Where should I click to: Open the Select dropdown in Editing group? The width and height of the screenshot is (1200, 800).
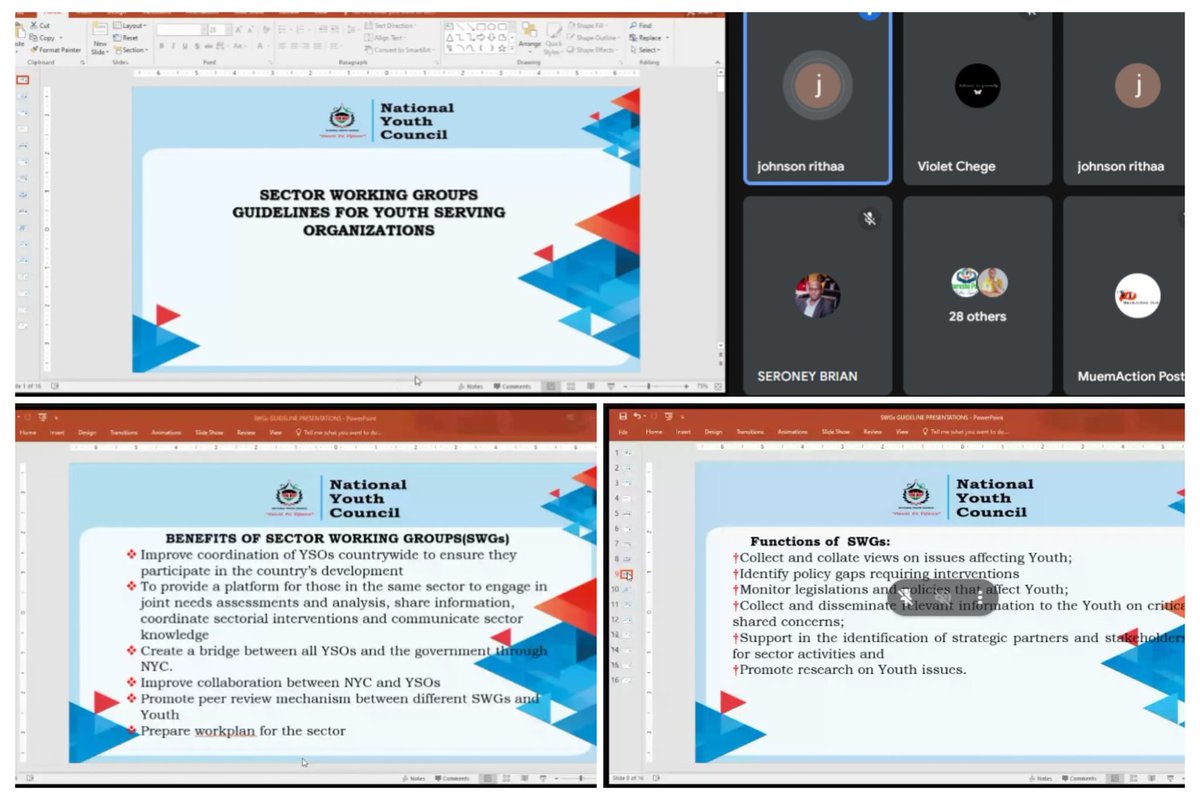click(646, 50)
